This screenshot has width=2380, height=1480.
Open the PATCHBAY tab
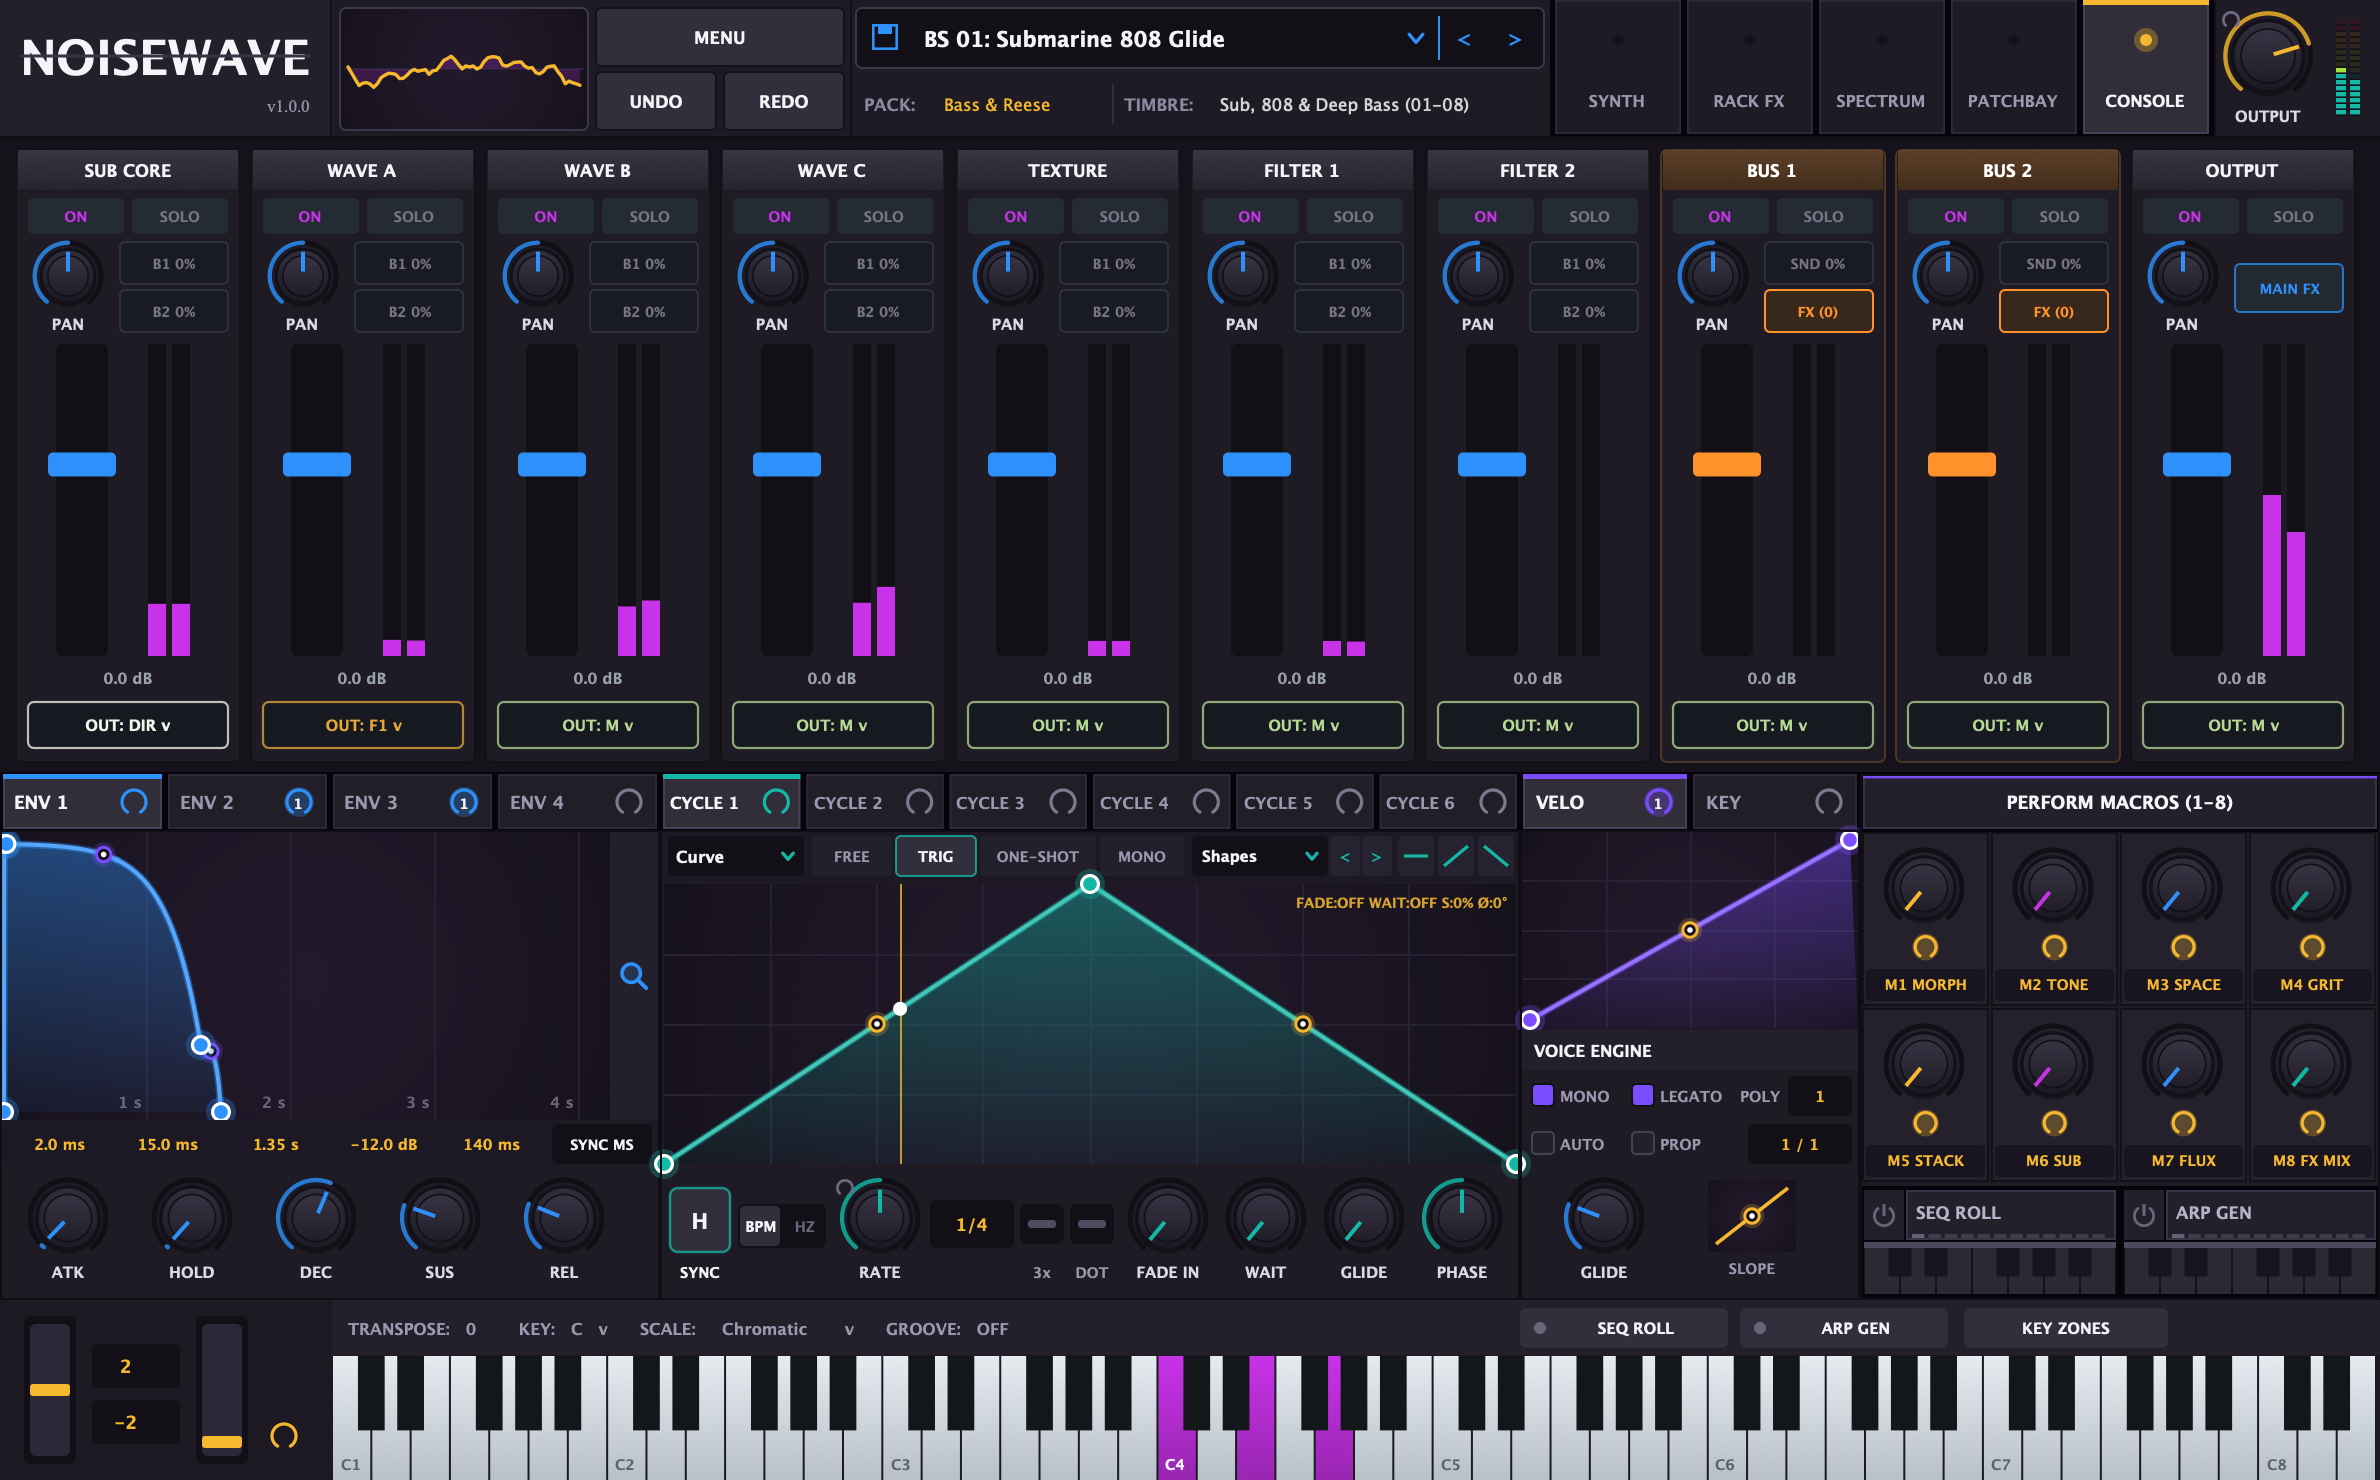[2013, 68]
